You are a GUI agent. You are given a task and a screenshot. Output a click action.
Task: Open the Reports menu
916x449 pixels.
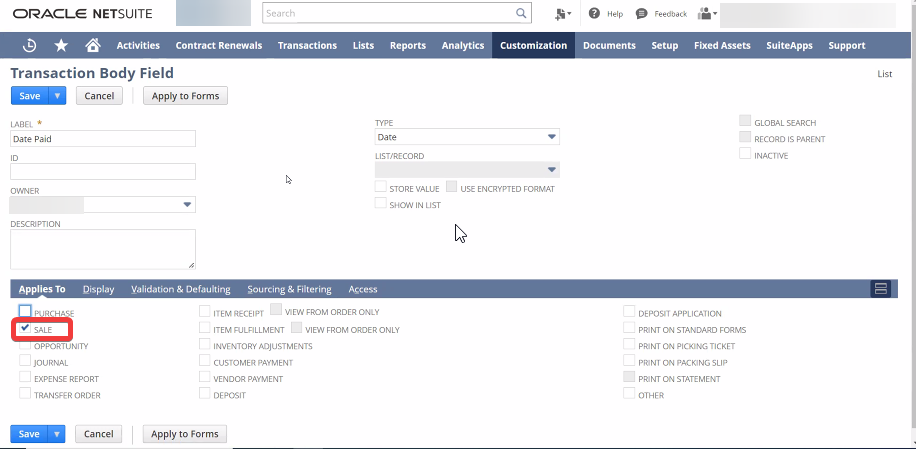[x=408, y=46]
